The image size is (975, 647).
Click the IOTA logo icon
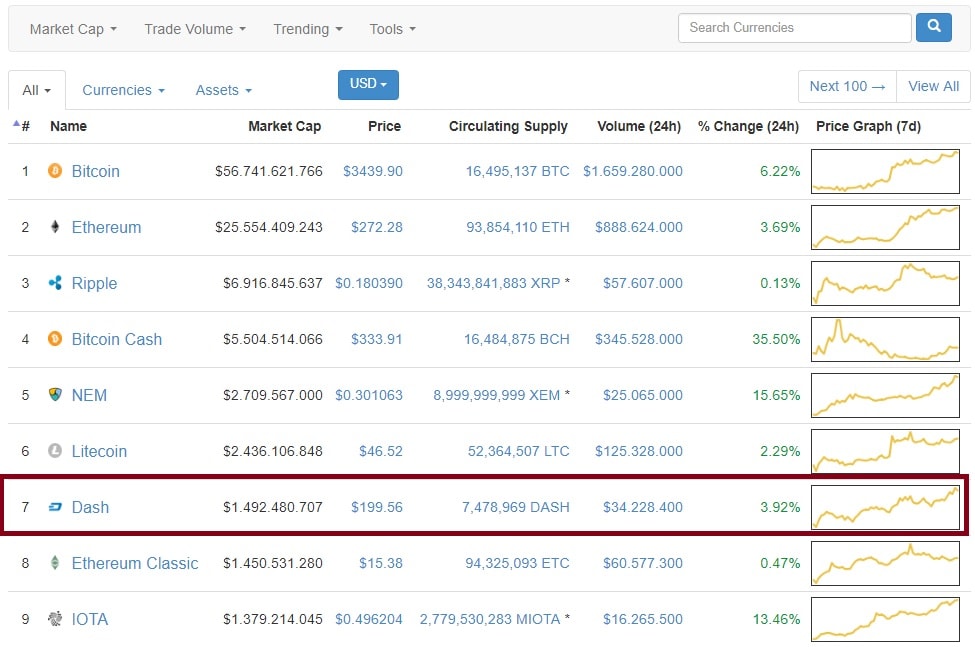click(x=55, y=619)
